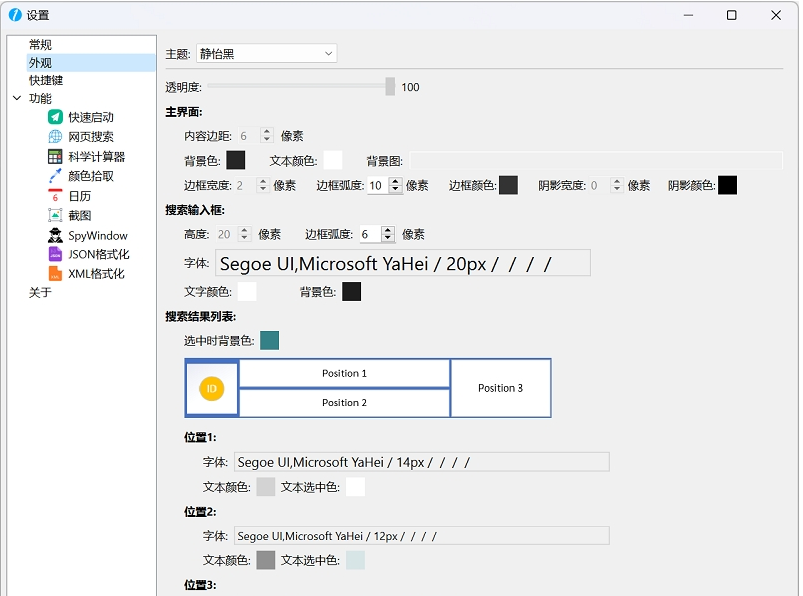This screenshot has height=596, width=803.
Task: Select the SpyWindow spy icon
Action: tap(55, 235)
